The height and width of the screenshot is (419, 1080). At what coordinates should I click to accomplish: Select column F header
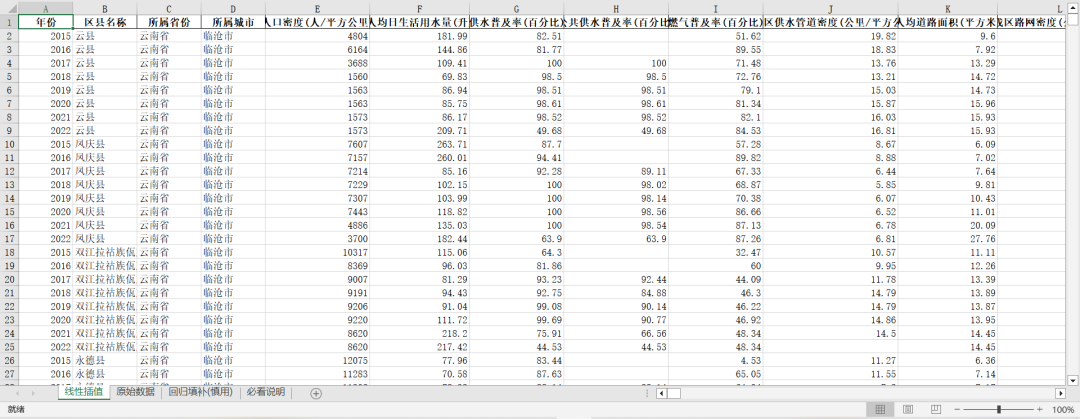coord(420,8)
